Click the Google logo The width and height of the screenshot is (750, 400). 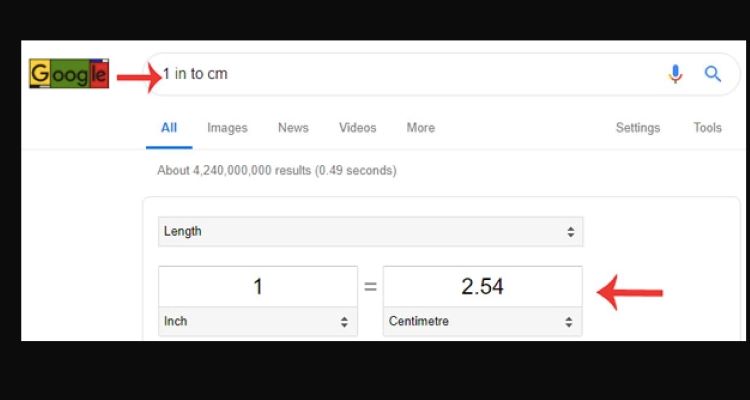tap(68, 74)
